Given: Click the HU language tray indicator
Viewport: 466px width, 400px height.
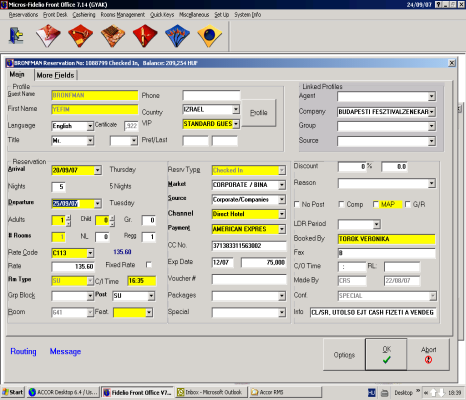Looking at the screenshot, I should click(371, 393).
